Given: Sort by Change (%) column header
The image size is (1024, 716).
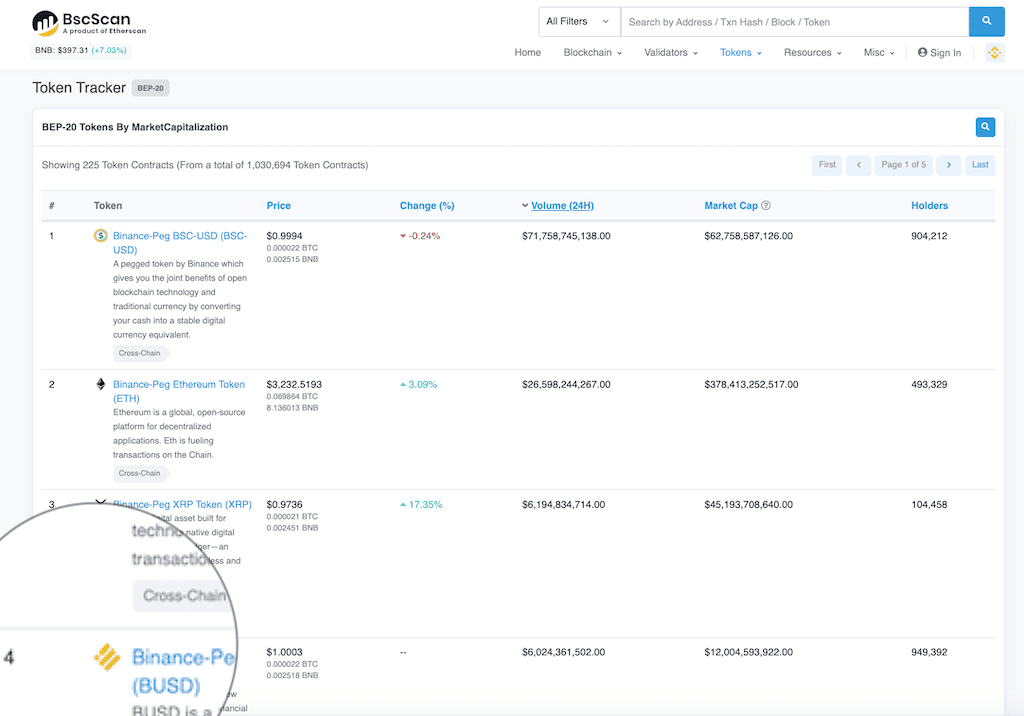Looking at the screenshot, I should [427, 205].
